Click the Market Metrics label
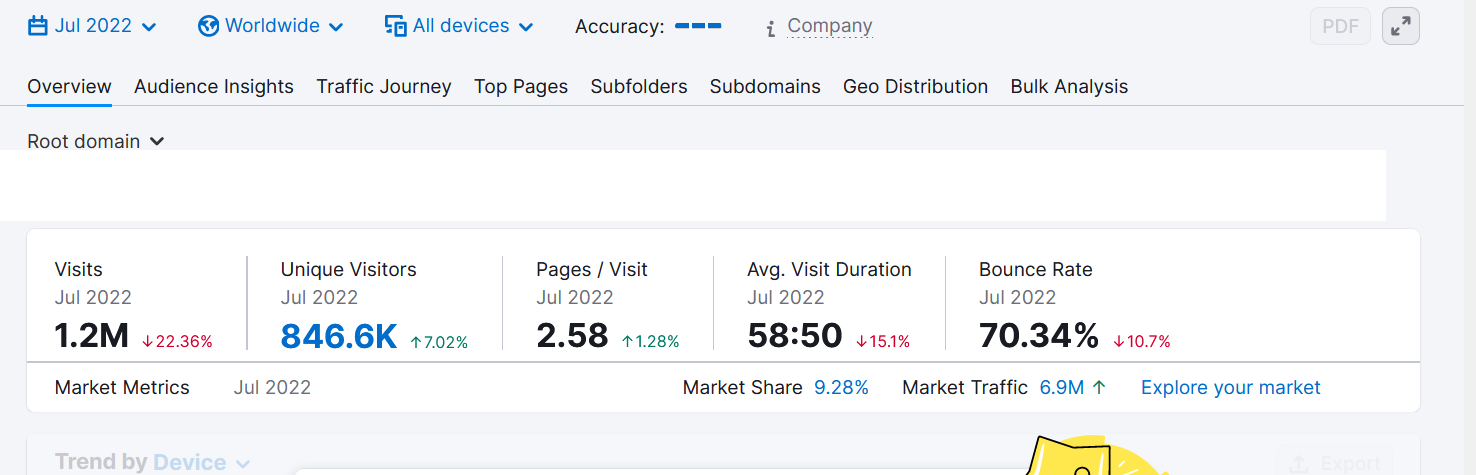Image resolution: width=1476 pixels, height=475 pixels. coord(122,388)
